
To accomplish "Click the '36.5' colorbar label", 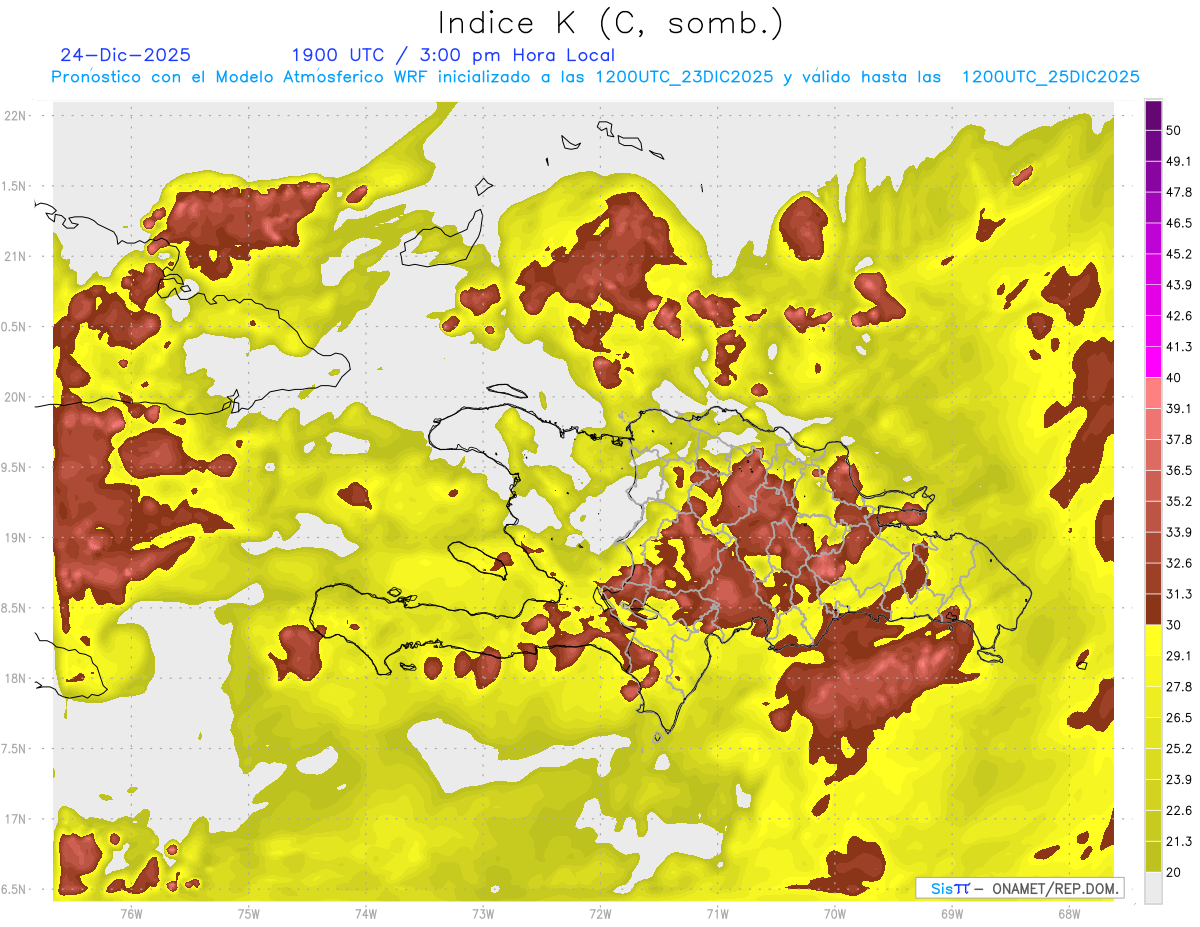I will (1179, 470).
